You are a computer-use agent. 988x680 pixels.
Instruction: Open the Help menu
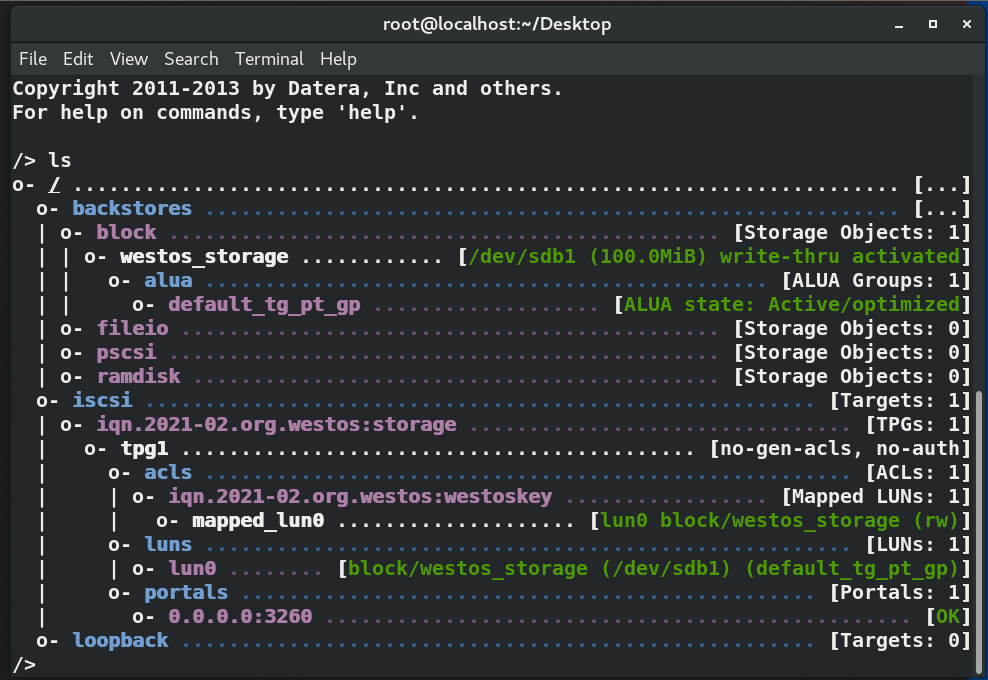[x=338, y=59]
